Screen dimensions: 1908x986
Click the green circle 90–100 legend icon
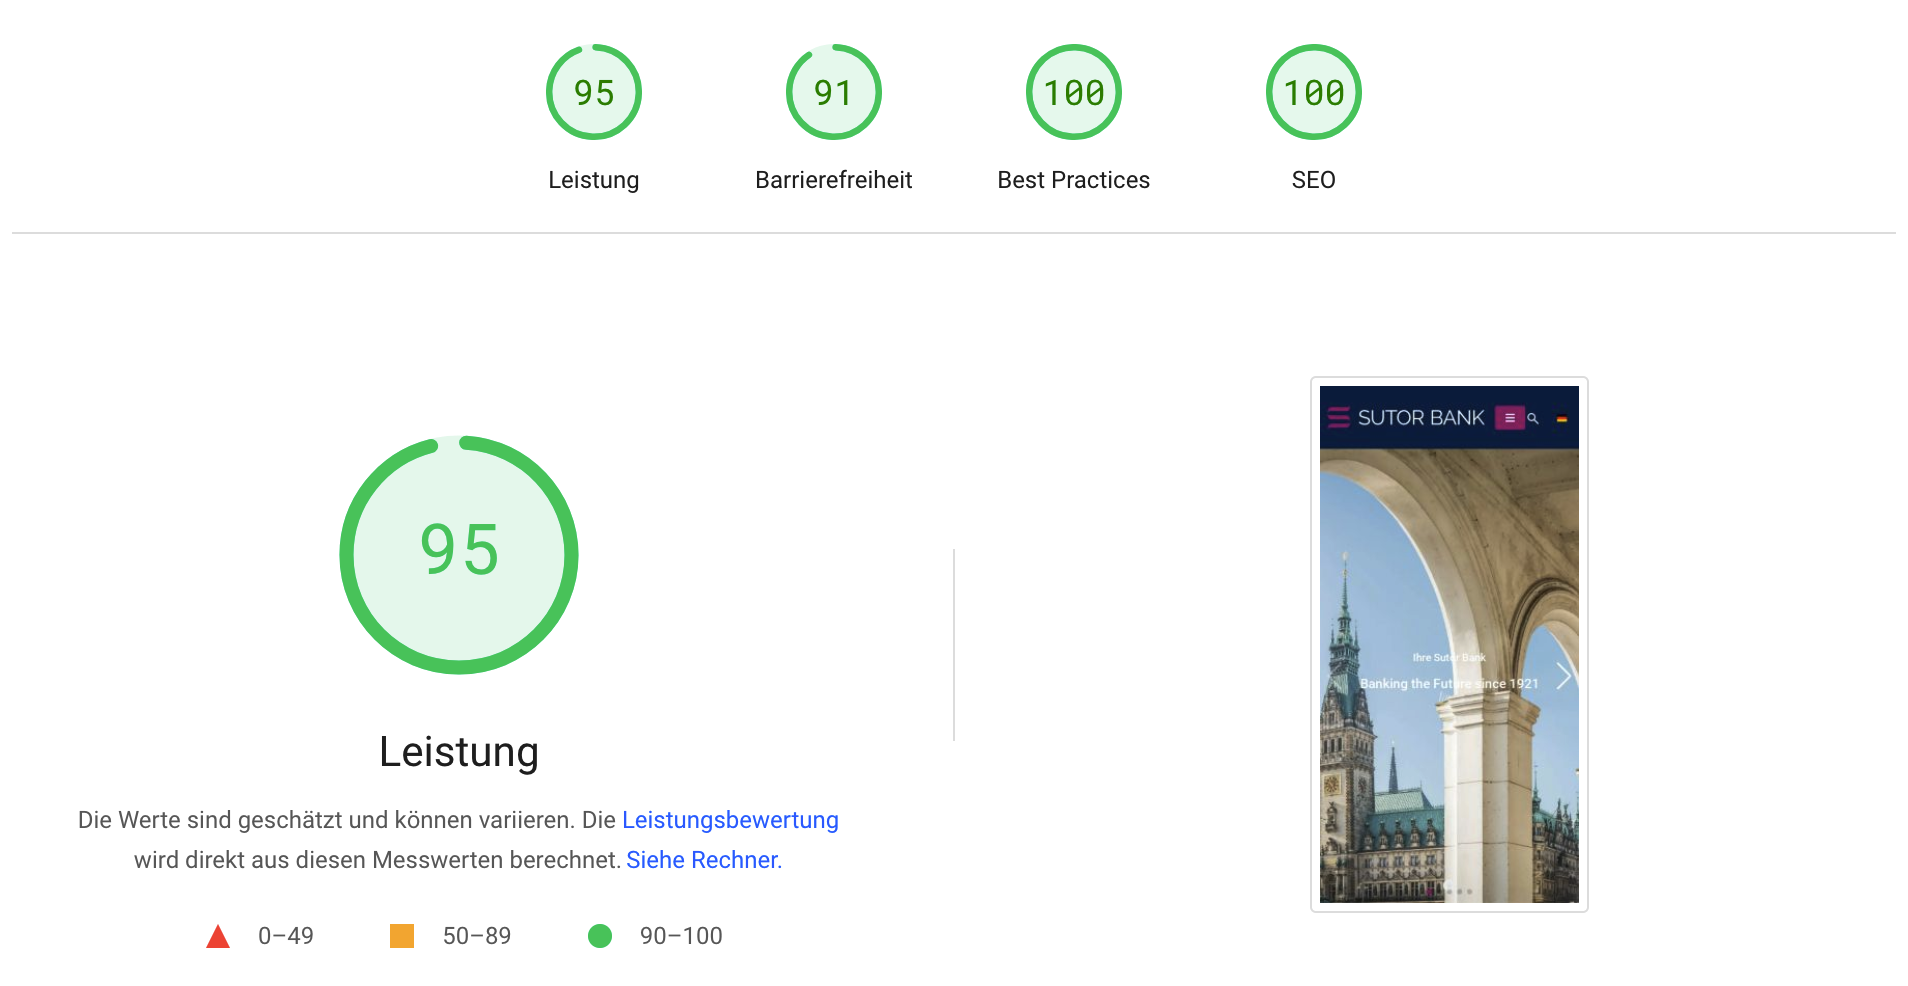600,936
